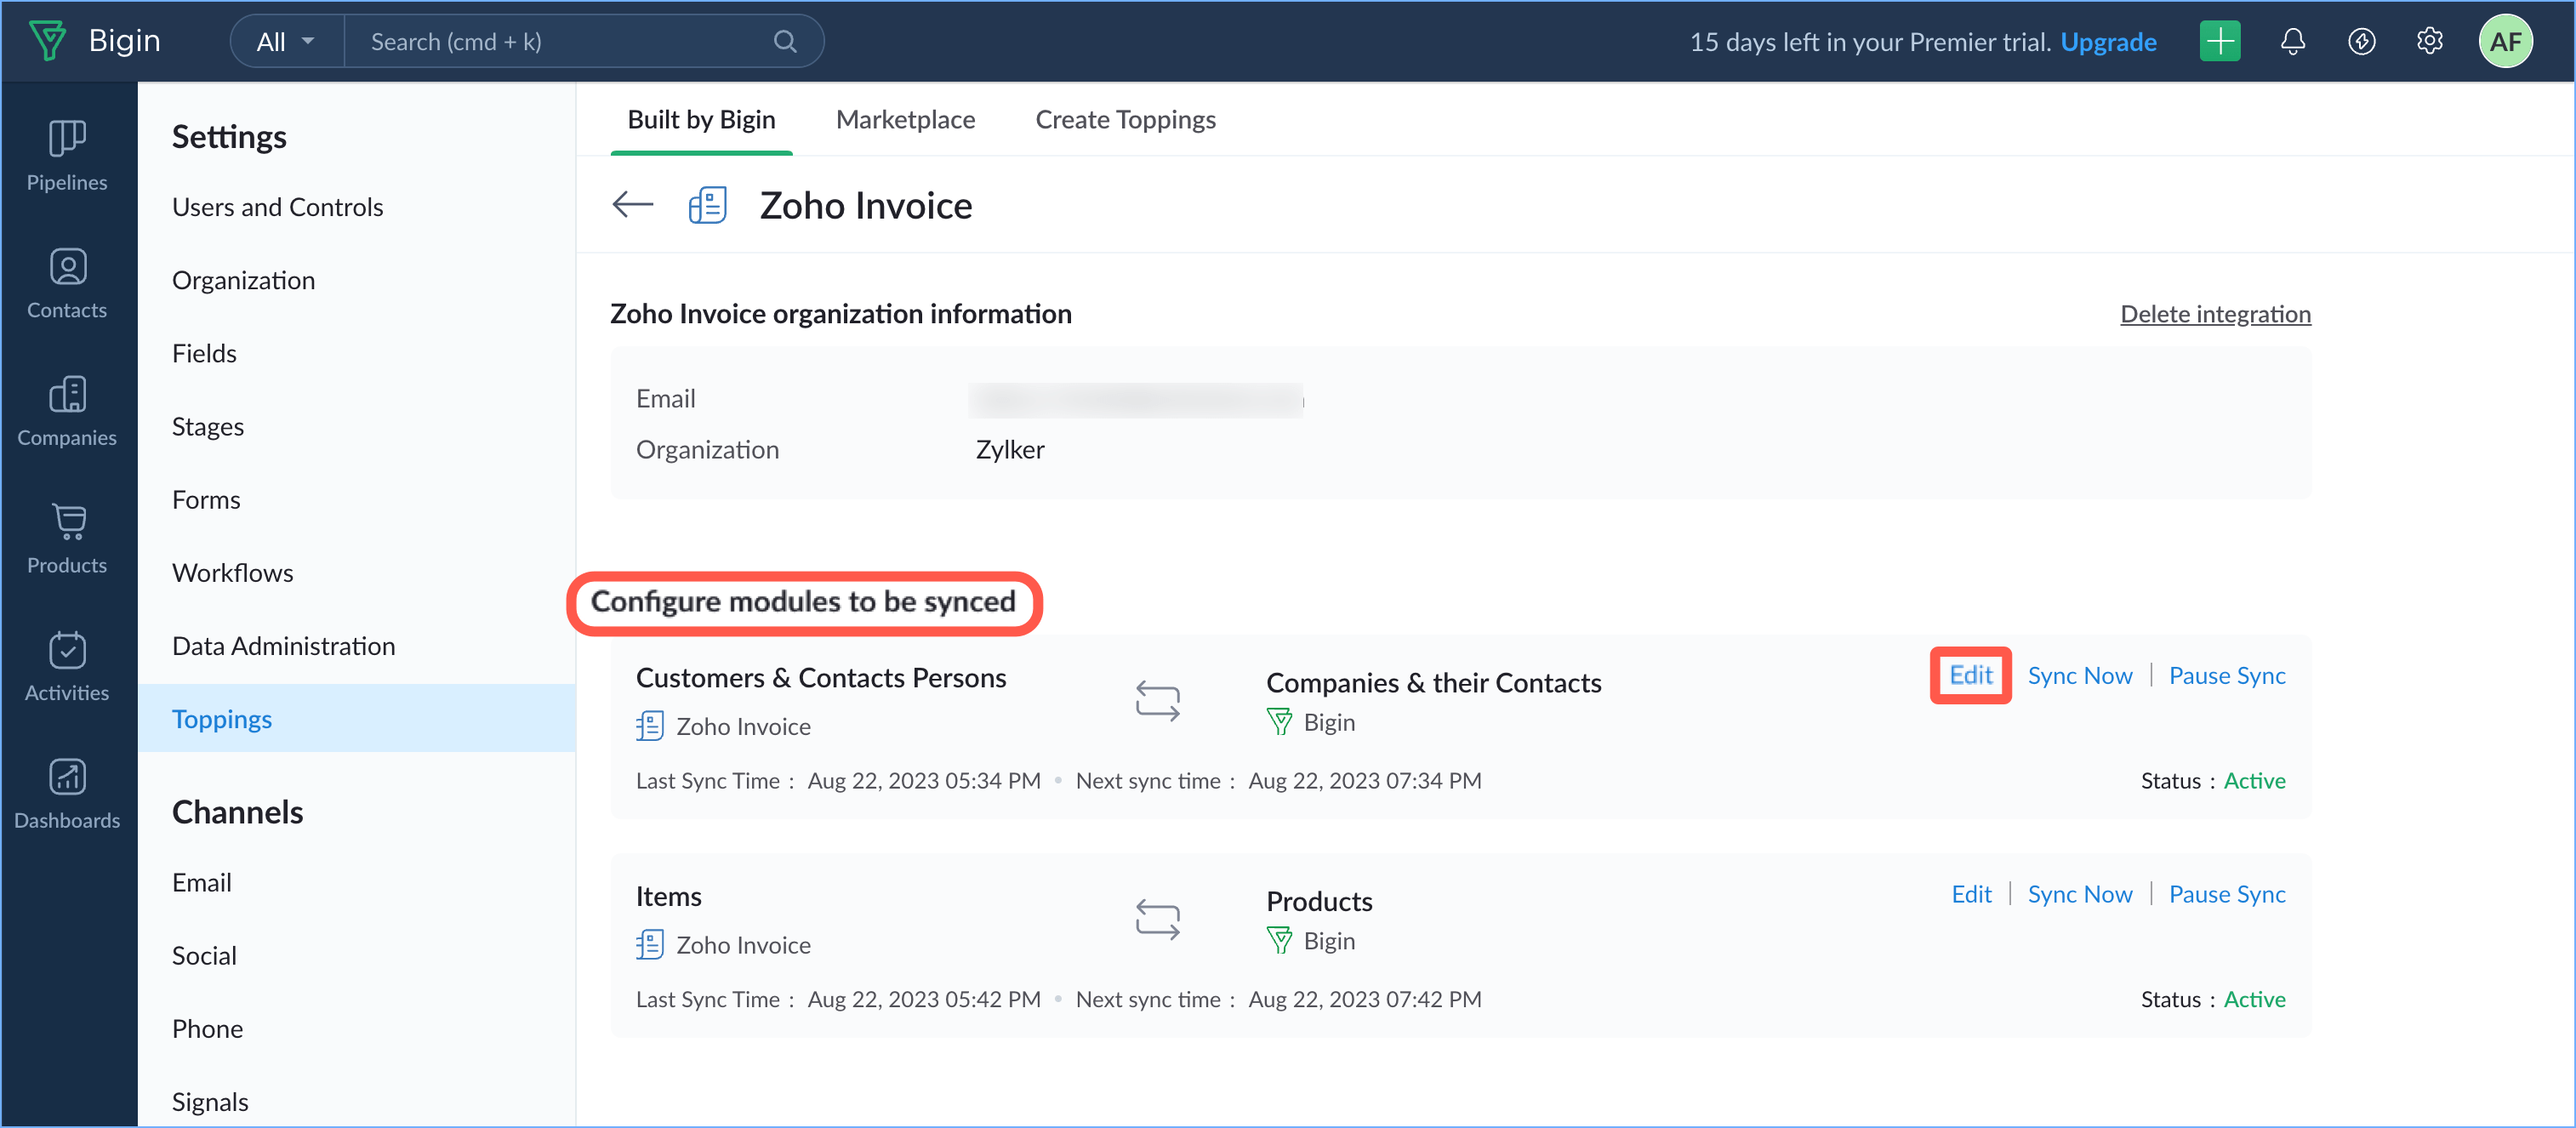The height and width of the screenshot is (1128, 2576).
Task: Click the Upgrade link
Action: pyautogui.click(x=2108, y=41)
